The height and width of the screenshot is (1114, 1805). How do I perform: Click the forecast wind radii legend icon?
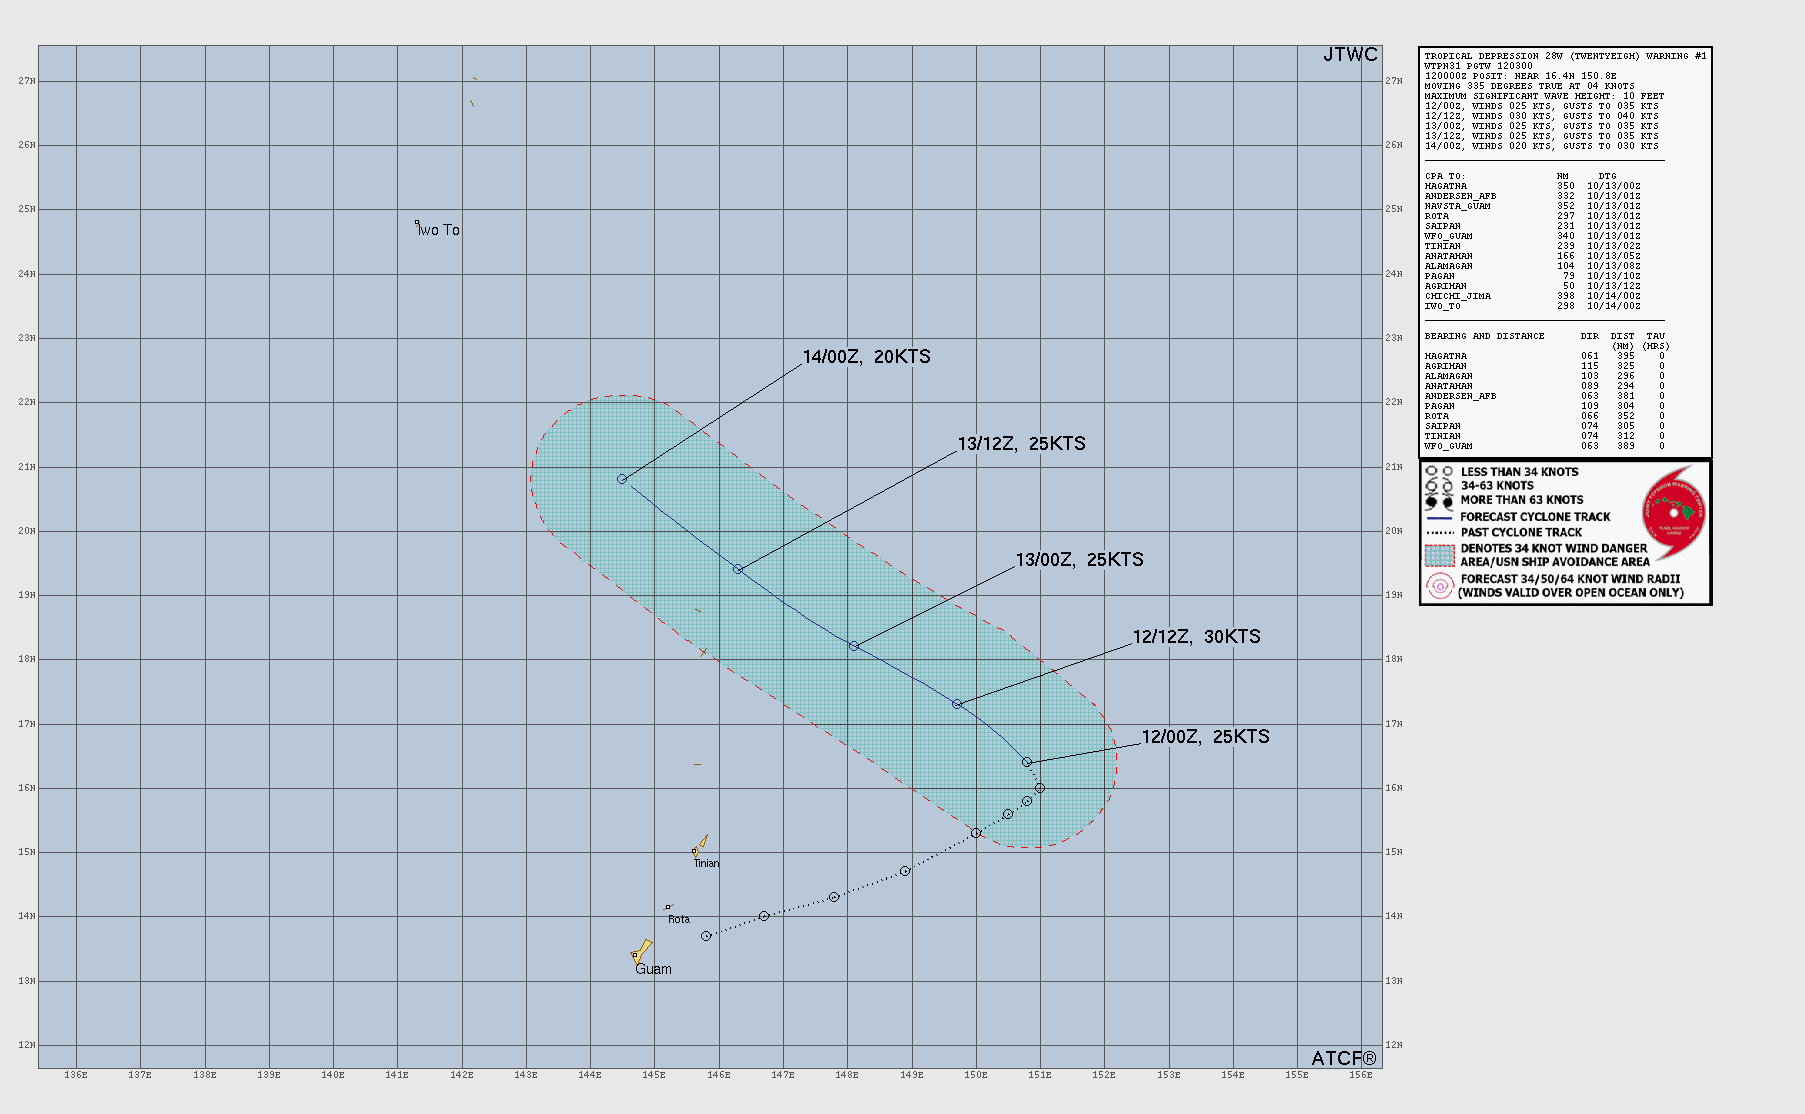point(1439,586)
